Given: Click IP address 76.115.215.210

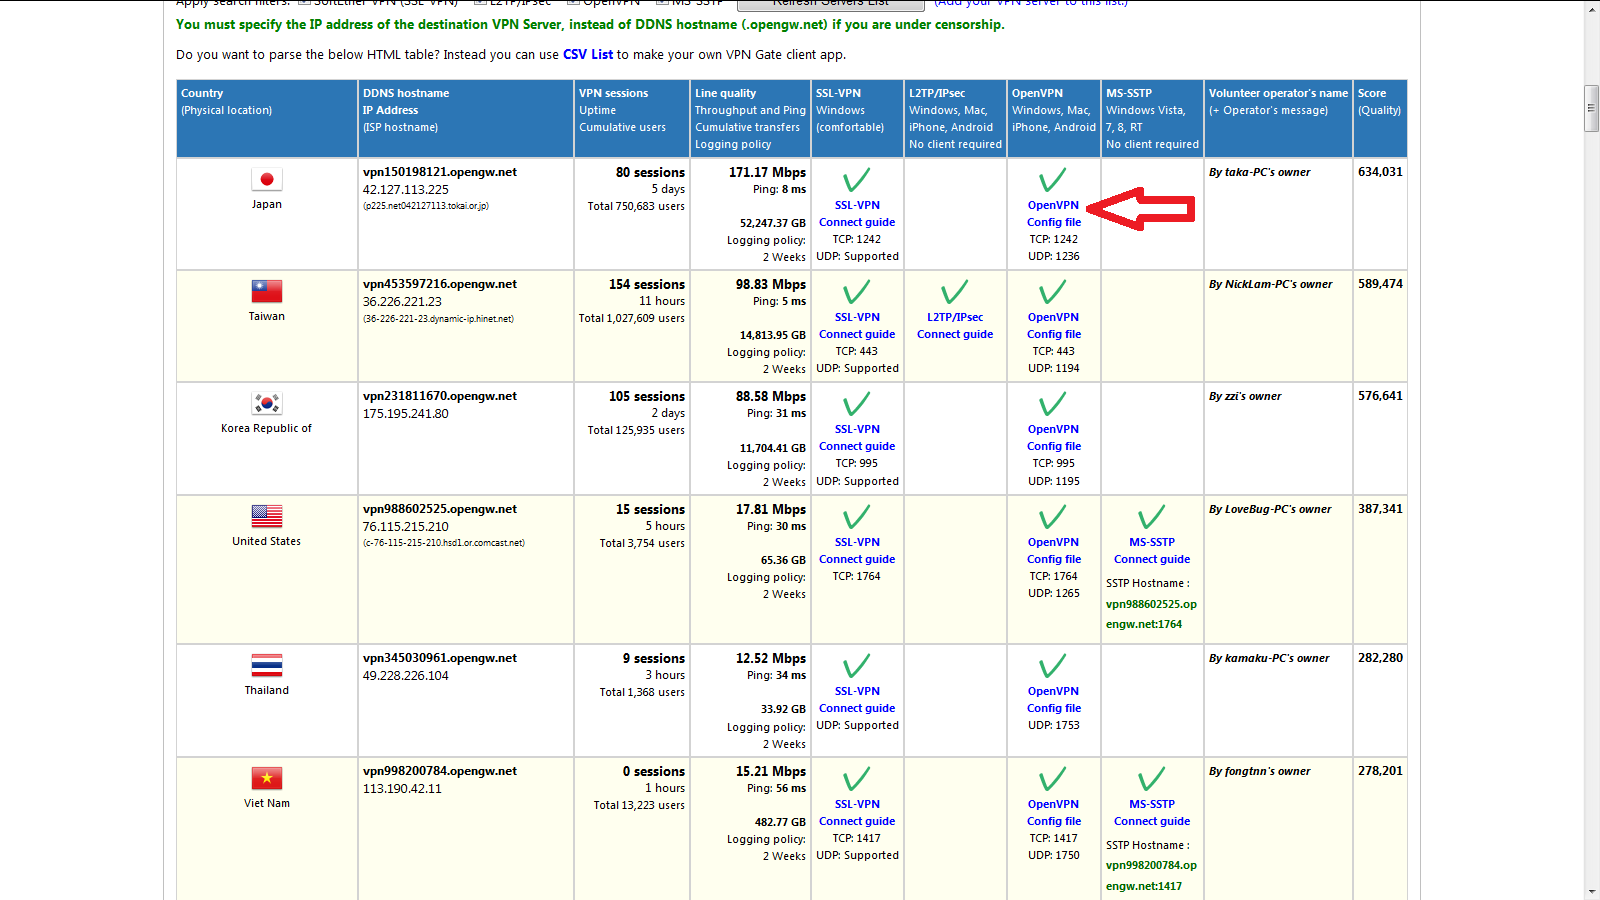Looking at the screenshot, I should pos(406,527).
